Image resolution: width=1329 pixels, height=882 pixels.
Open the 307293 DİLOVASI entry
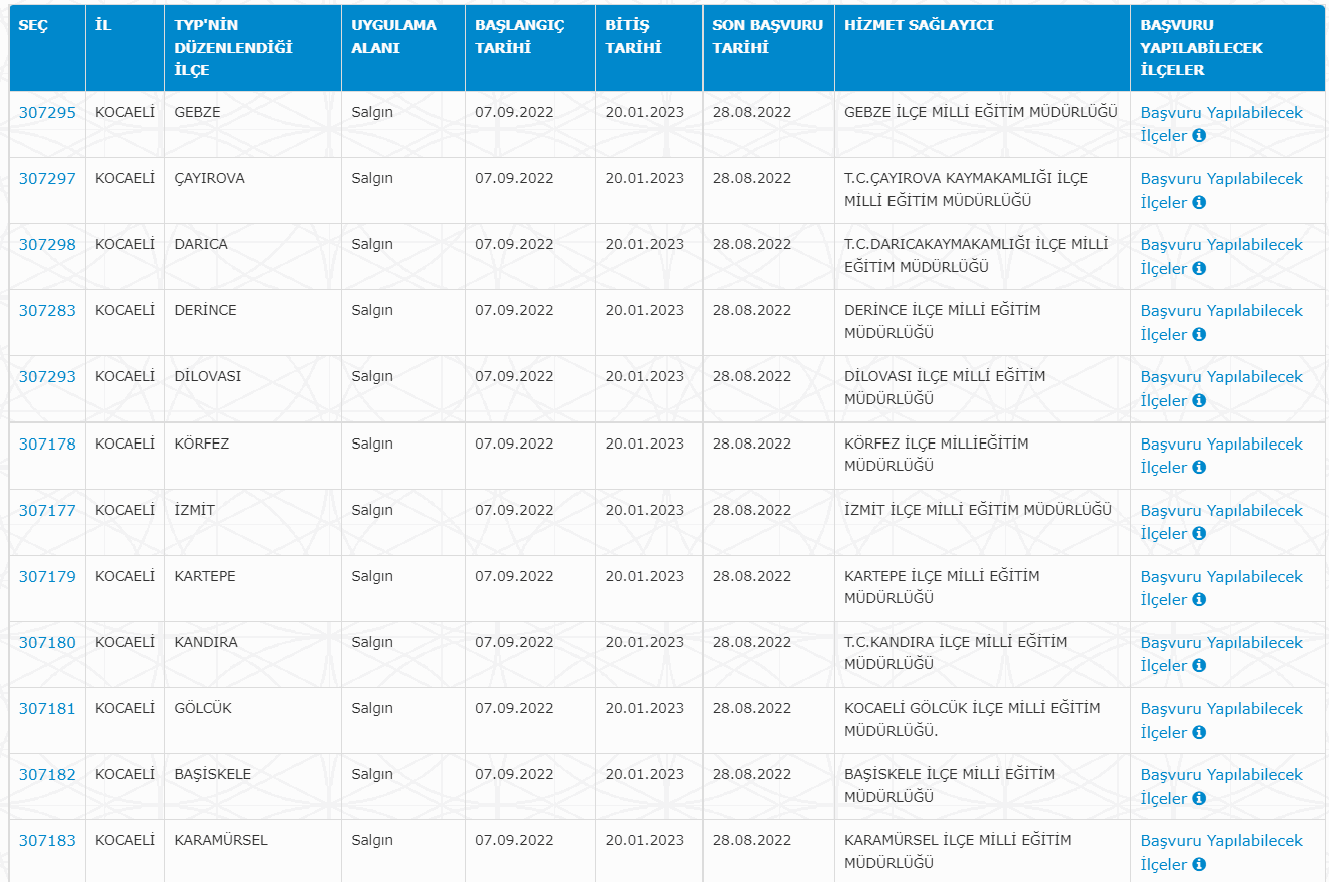pos(47,377)
